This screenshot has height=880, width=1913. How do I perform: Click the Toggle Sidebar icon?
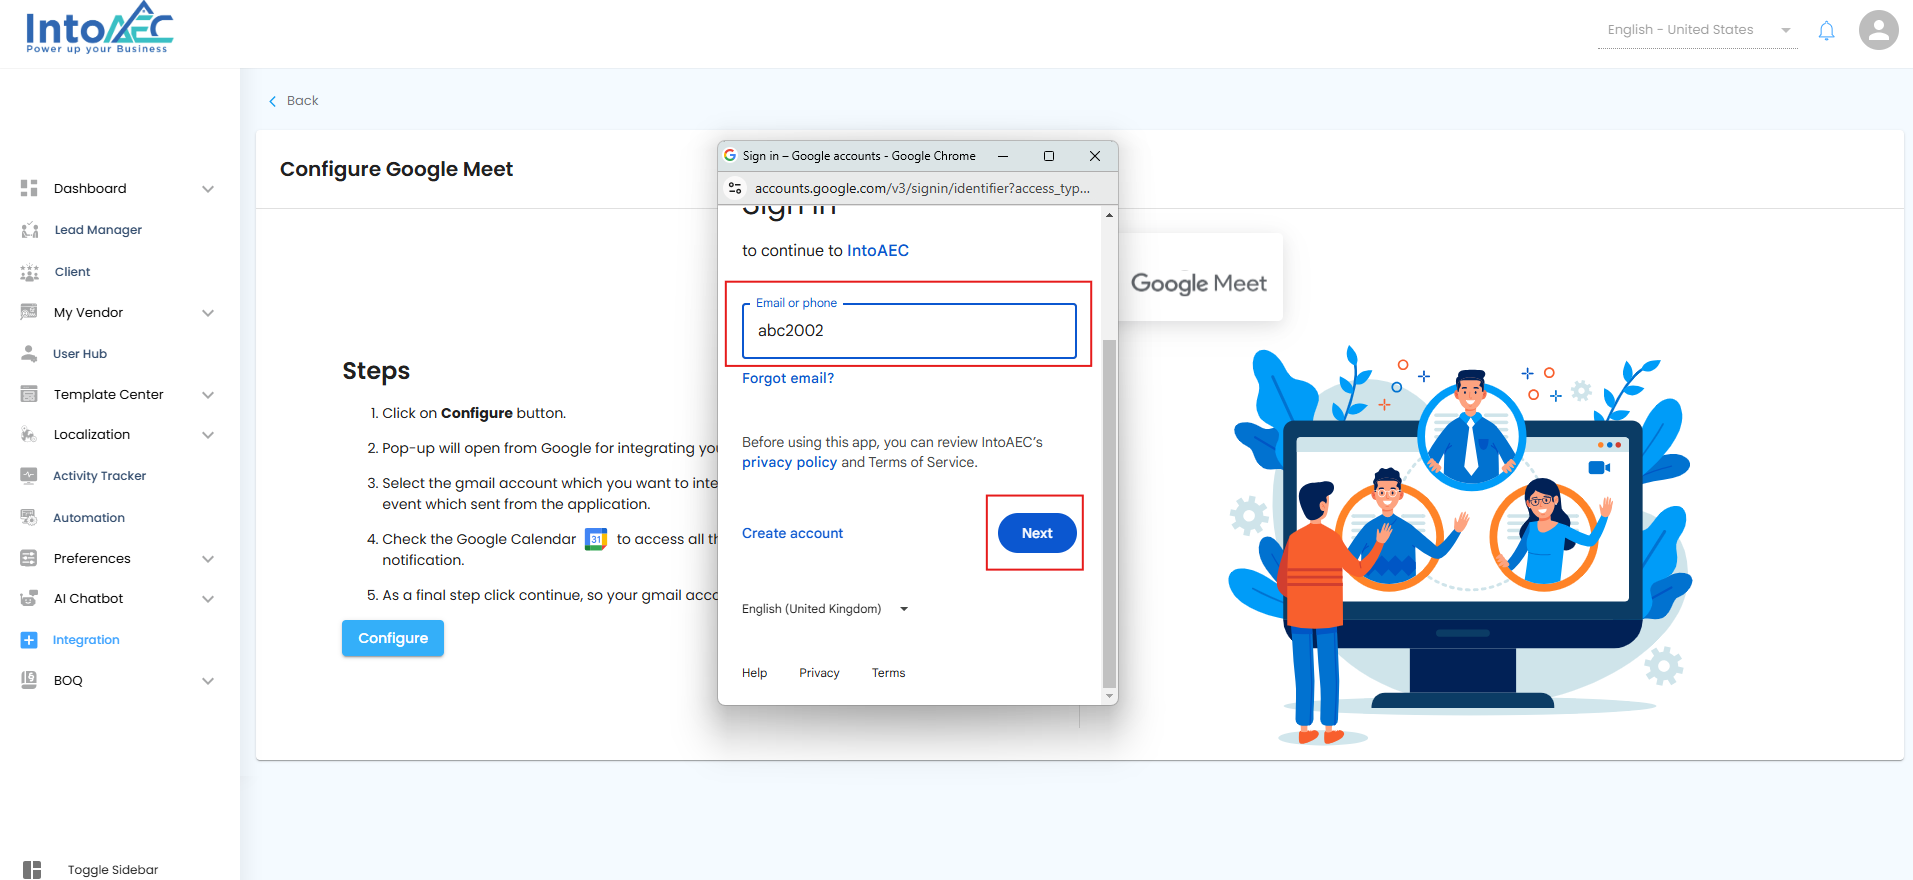pyautogui.click(x=32, y=870)
